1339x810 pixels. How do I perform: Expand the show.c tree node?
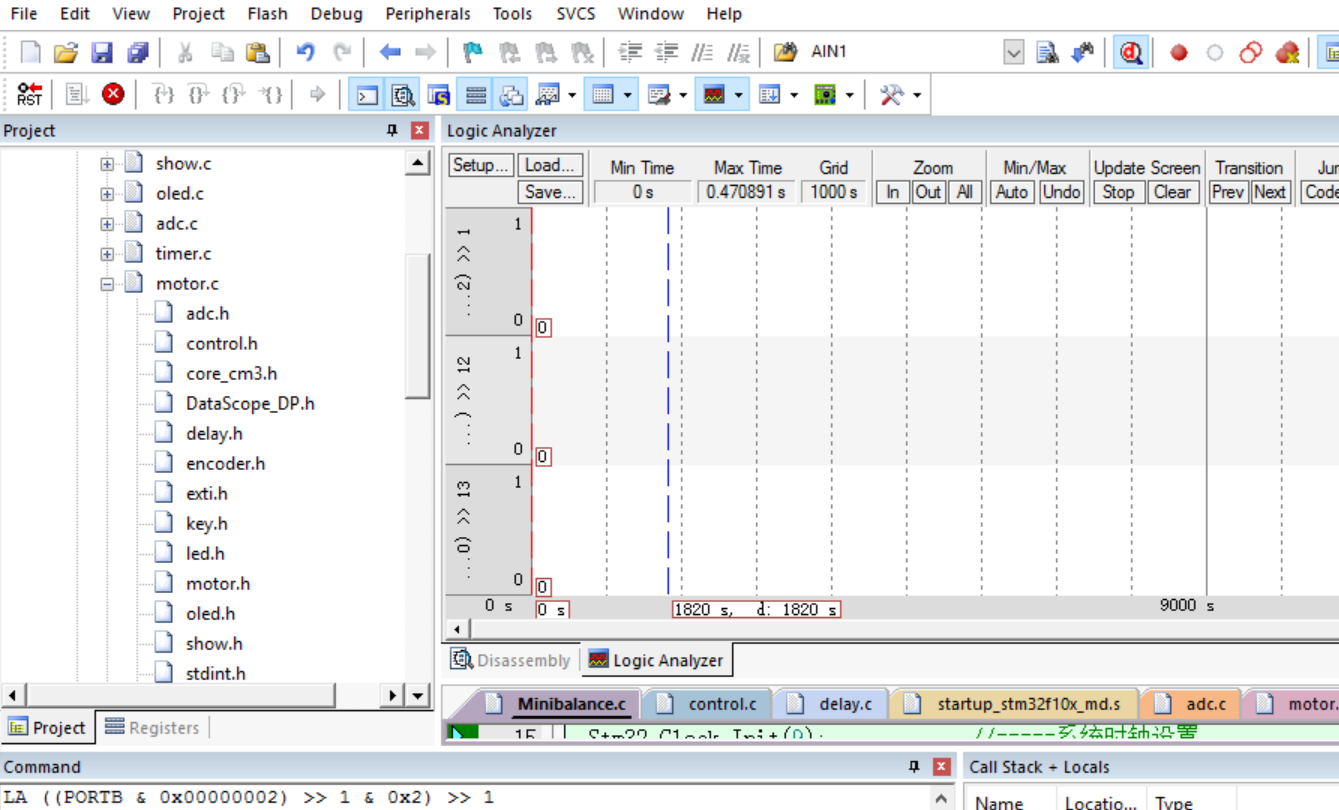click(x=107, y=164)
